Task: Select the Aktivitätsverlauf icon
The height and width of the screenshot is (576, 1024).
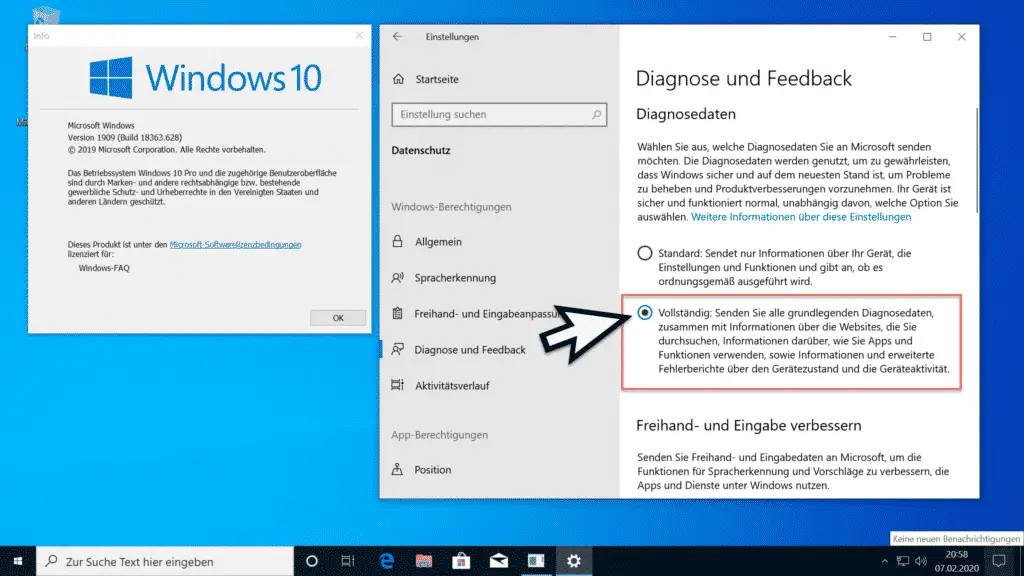Action: (397, 385)
